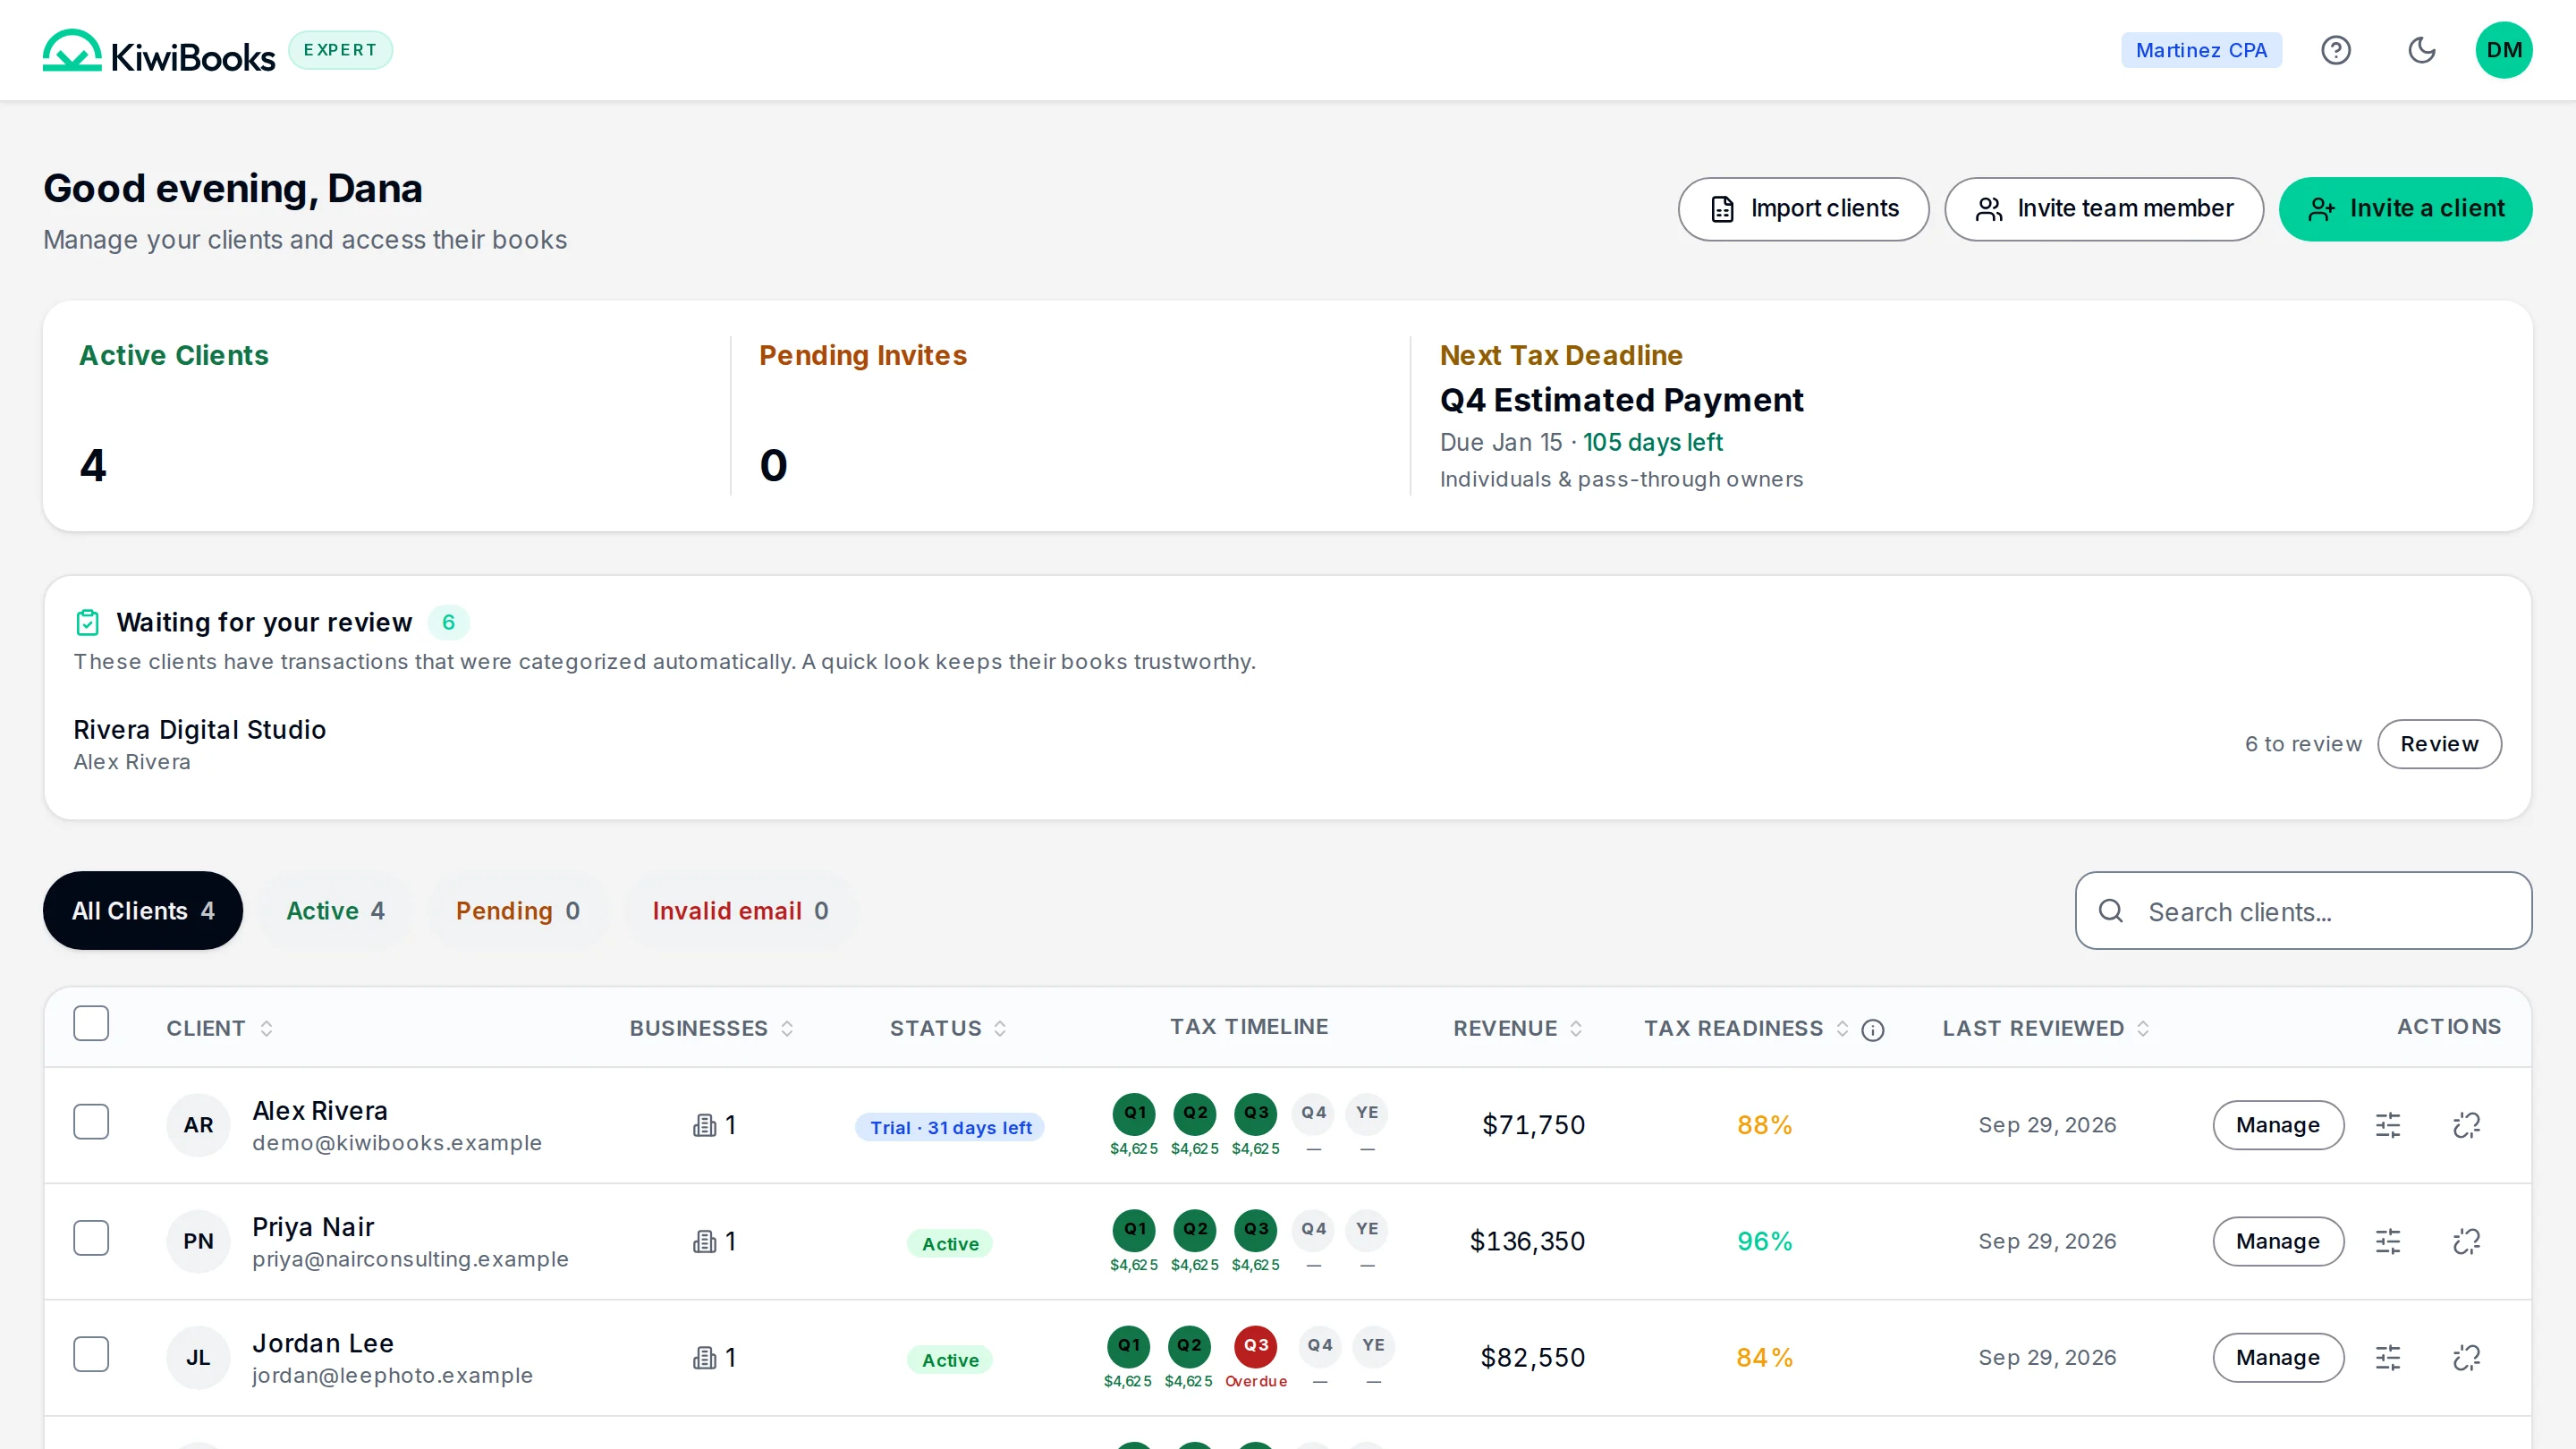Check the Alex Rivera row checkbox
The image size is (2576, 1449).
(91, 1122)
